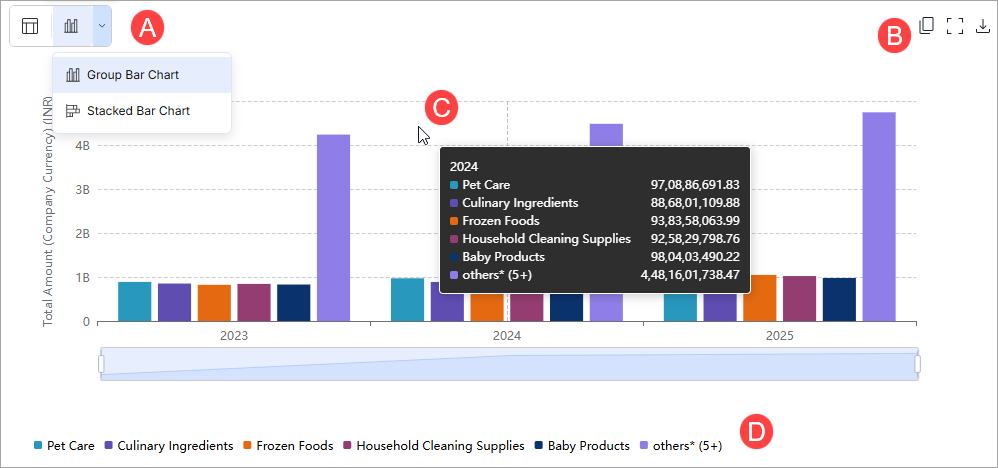
Task: Toggle the others* (5+) legend entry
Action: pyautogui.click(x=680, y=446)
